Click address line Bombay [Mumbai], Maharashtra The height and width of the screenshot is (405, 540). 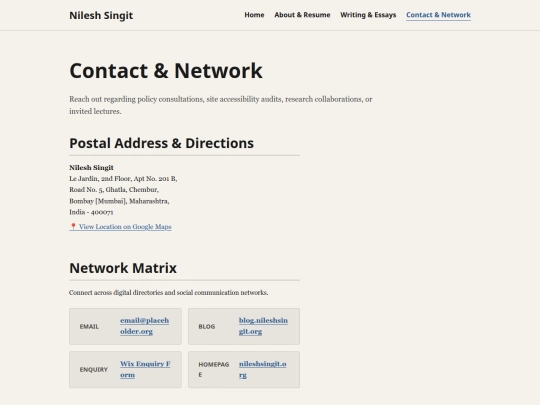[119, 201]
